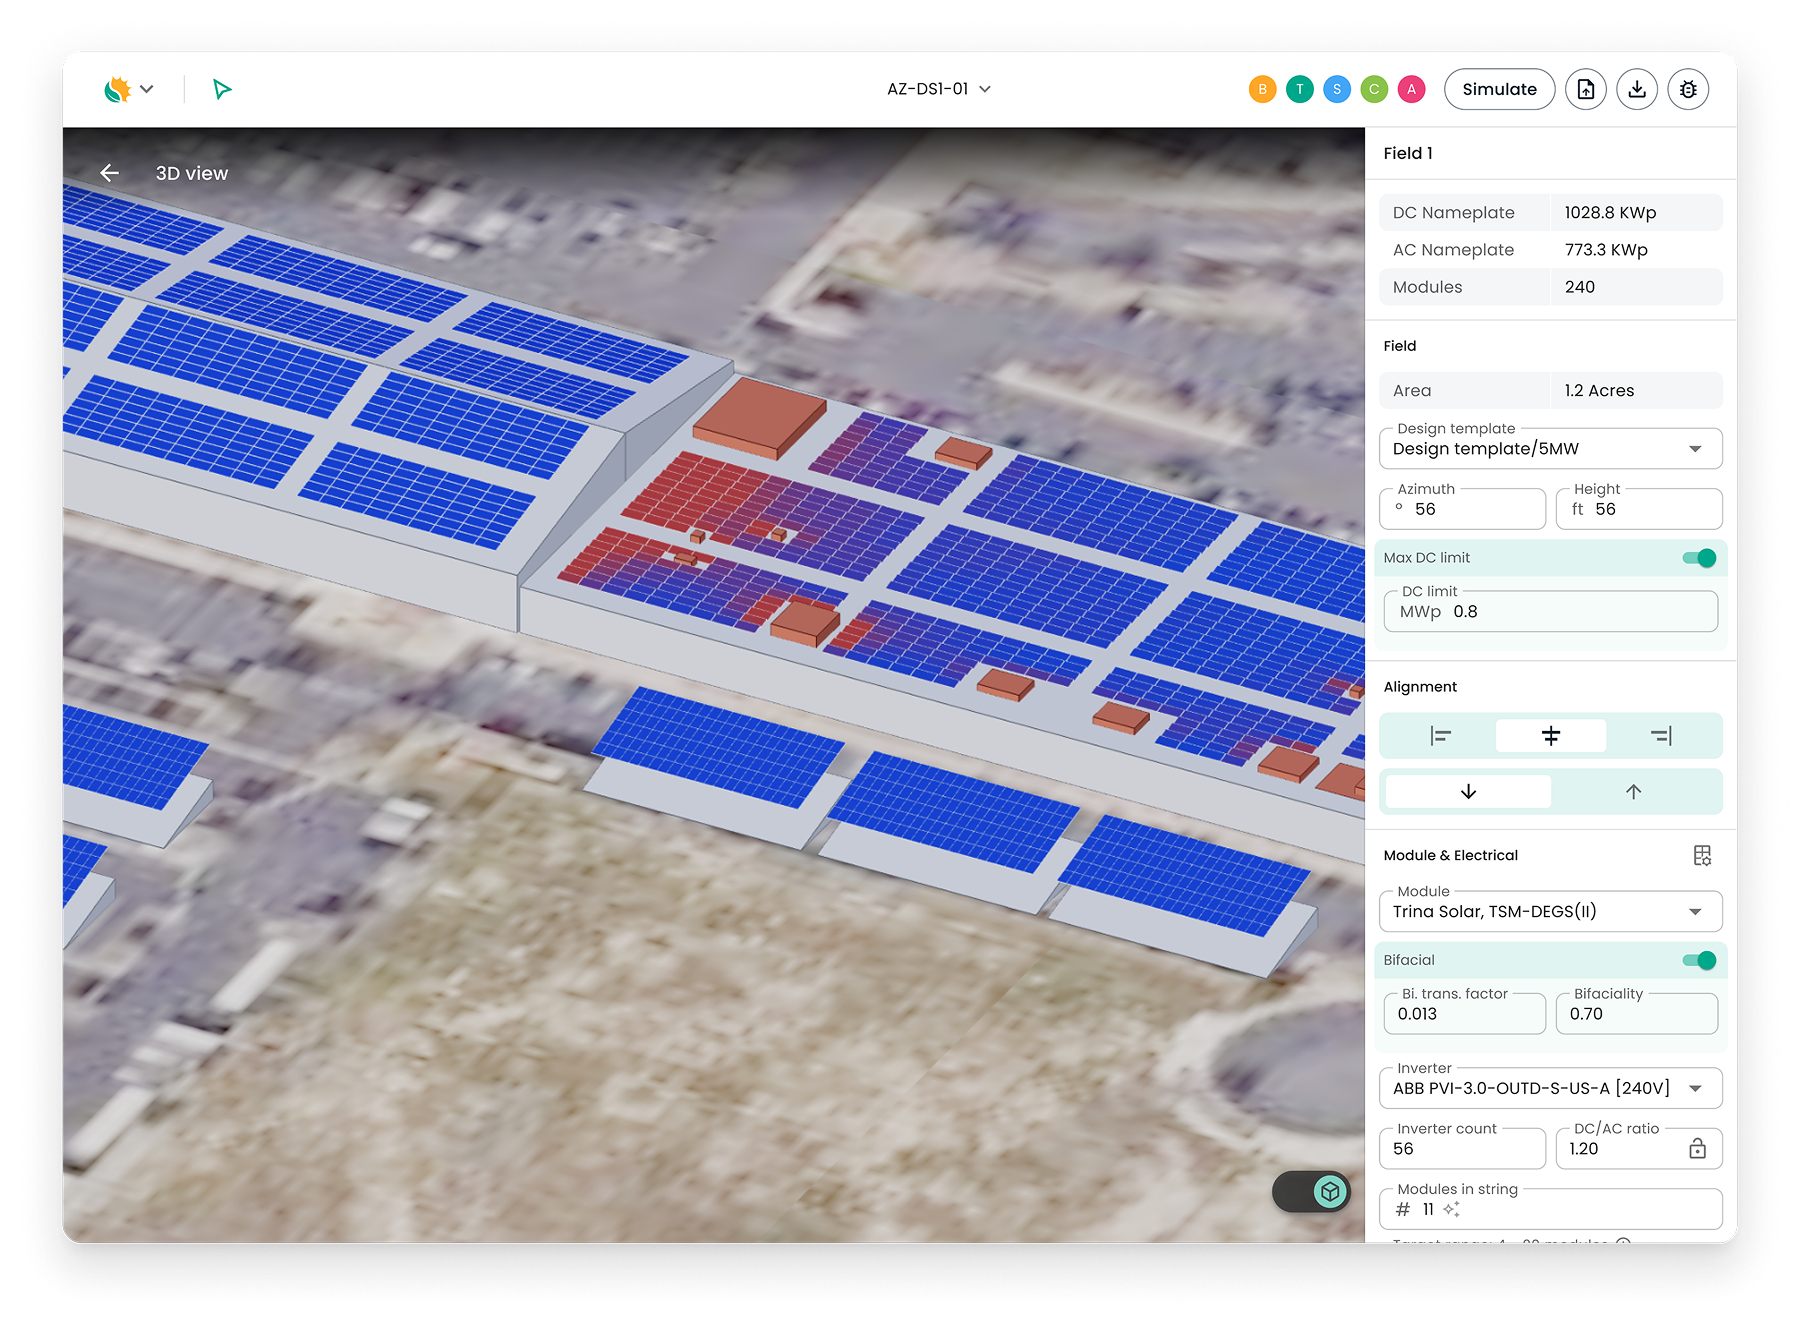
Task: Click the export file icon
Action: pyautogui.click(x=1586, y=89)
